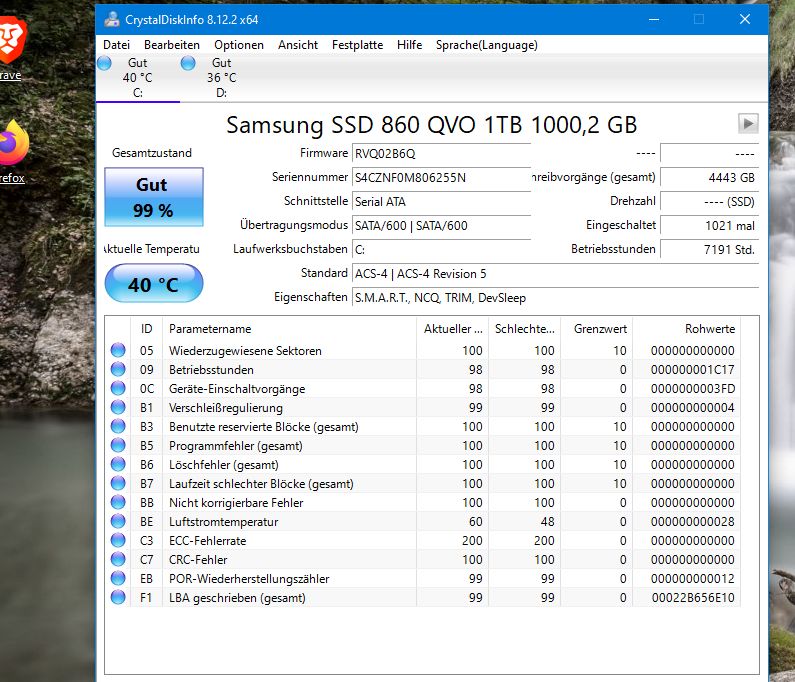
Task: Click status orb of Geräte-Einschaltvorgänge row
Action: [x=118, y=388]
